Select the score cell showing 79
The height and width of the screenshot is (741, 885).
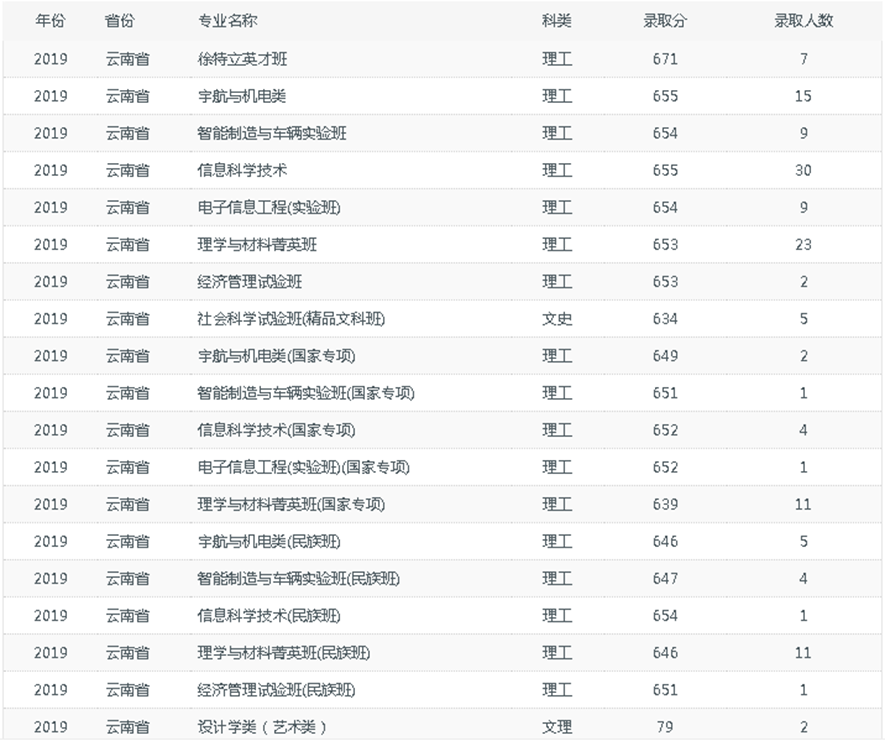click(x=665, y=727)
